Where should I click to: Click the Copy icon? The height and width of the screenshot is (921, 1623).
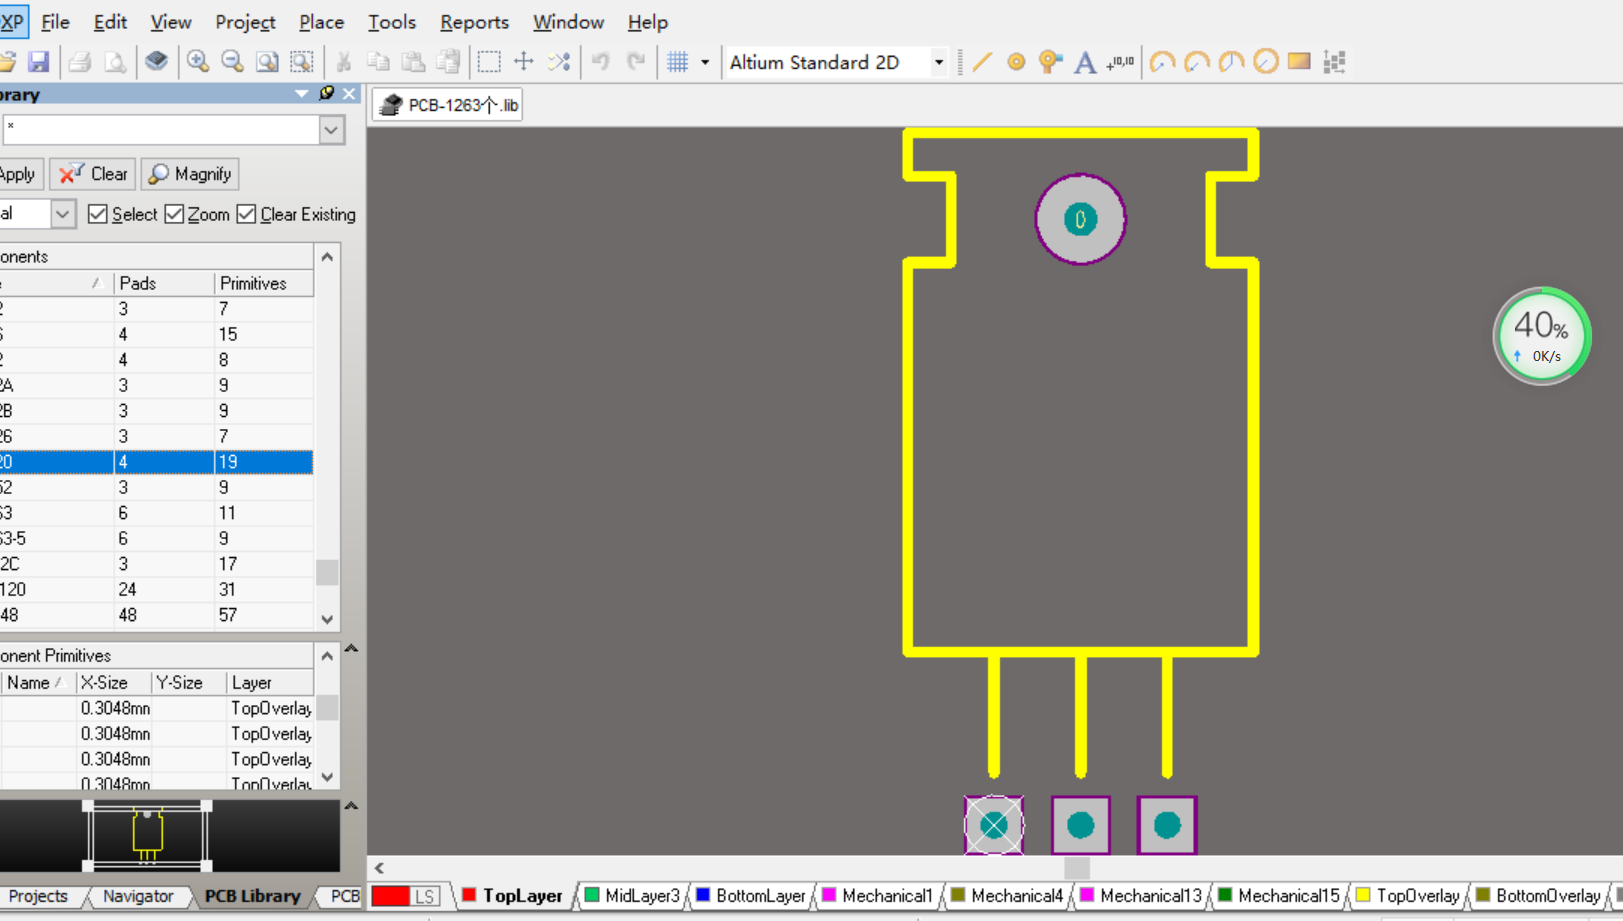click(x=378, y=62)
